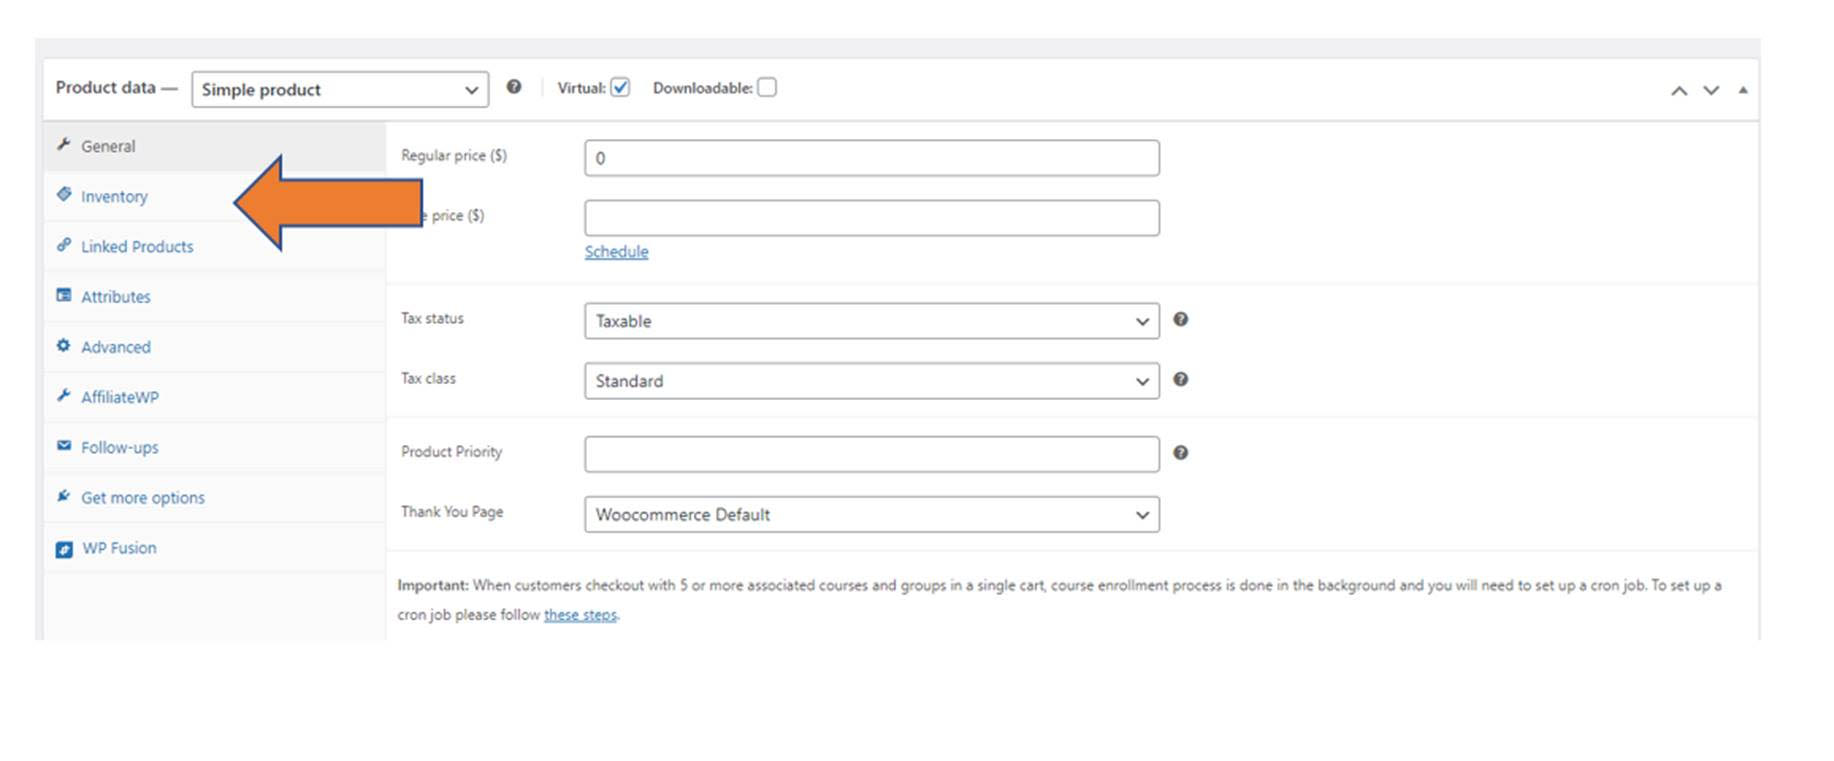The height and width of the screenshot is (761, 1834).
Task: Click the Regular price input field
Action: pyautogui.click(x=871, y=158)
